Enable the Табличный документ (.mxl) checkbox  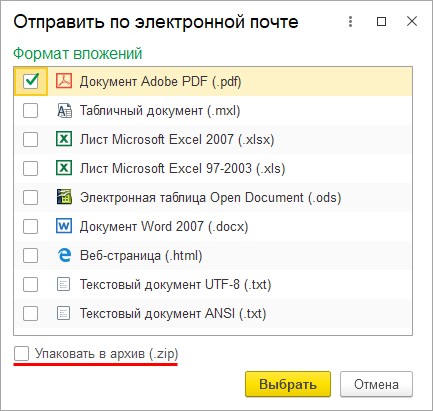point(31,110)
